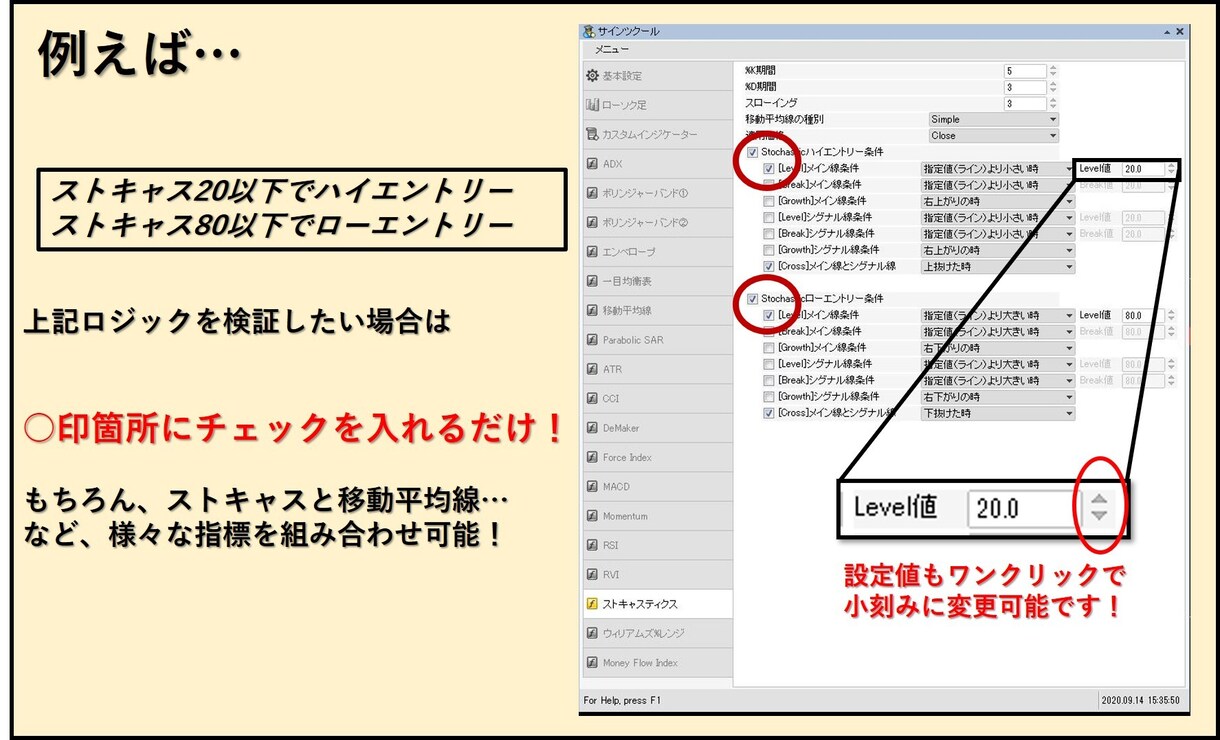Click the サインツクール app icon in title bar
The height and width of the screenshot is (740, 1220).
589,31
